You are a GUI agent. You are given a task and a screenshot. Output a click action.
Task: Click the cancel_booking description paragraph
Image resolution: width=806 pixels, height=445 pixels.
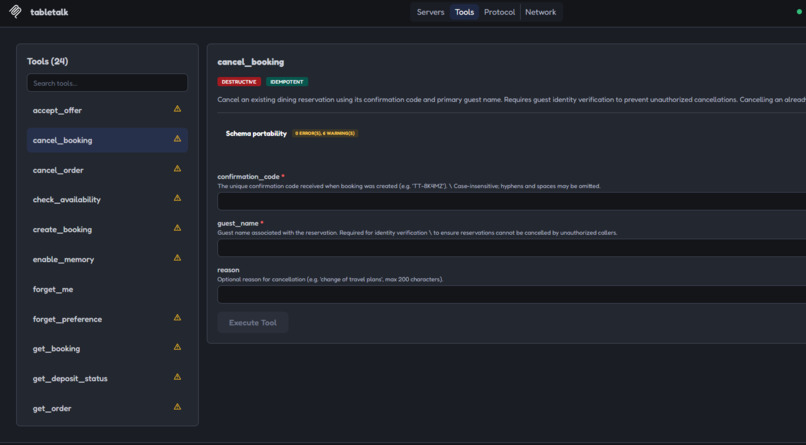(x=511, y=100)
